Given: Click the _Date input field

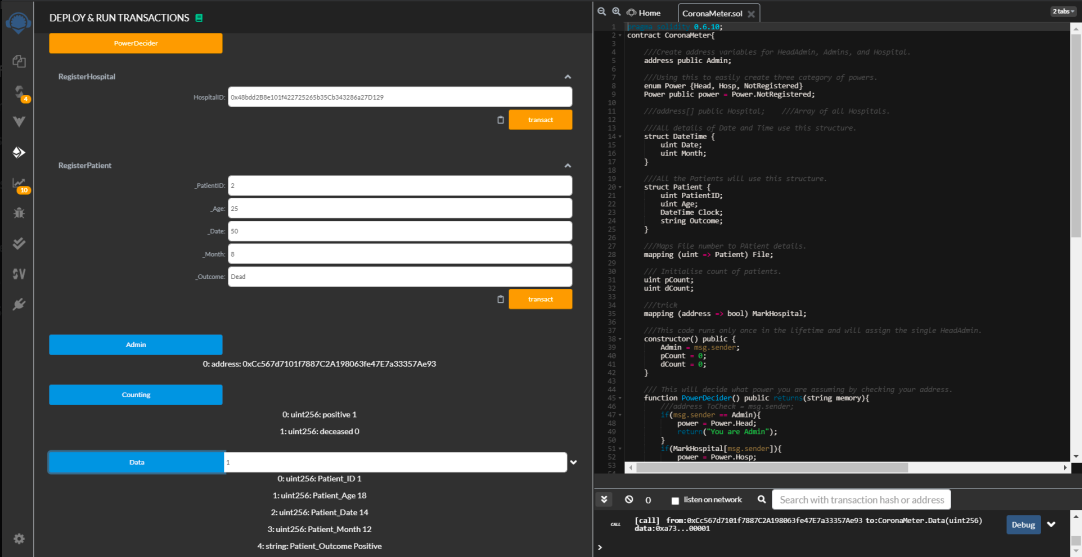Looking at the screenshot, I should [x=400, y=231].
